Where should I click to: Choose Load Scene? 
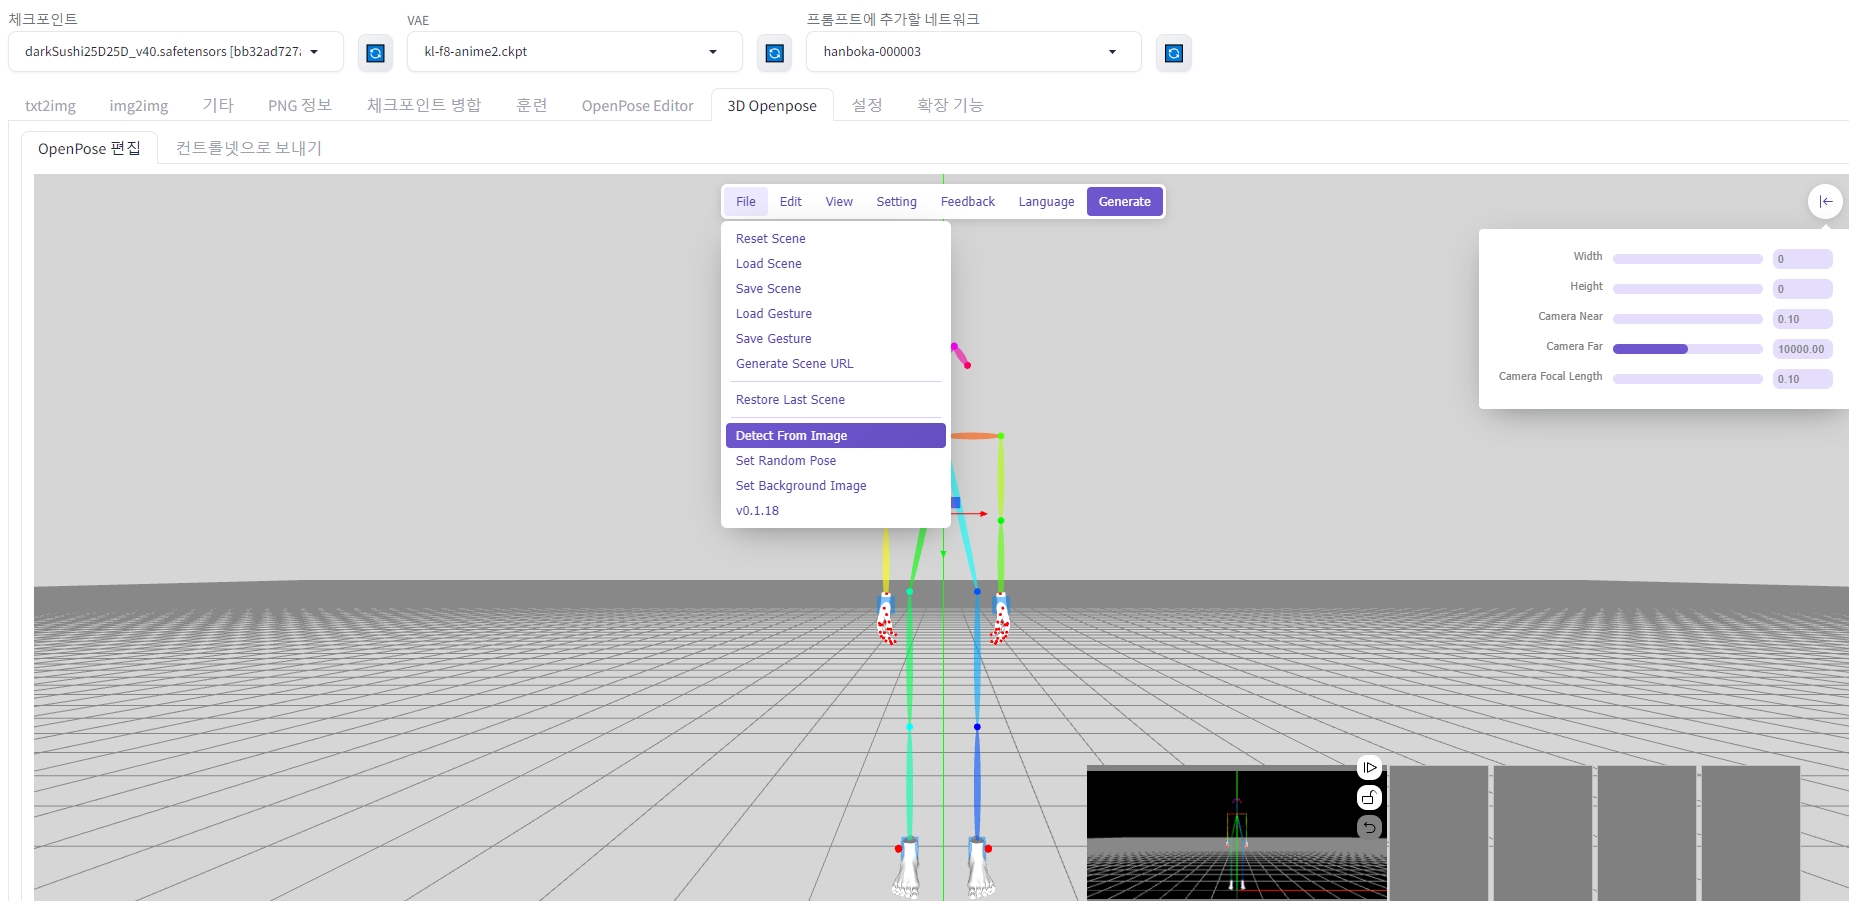point(836,263)
